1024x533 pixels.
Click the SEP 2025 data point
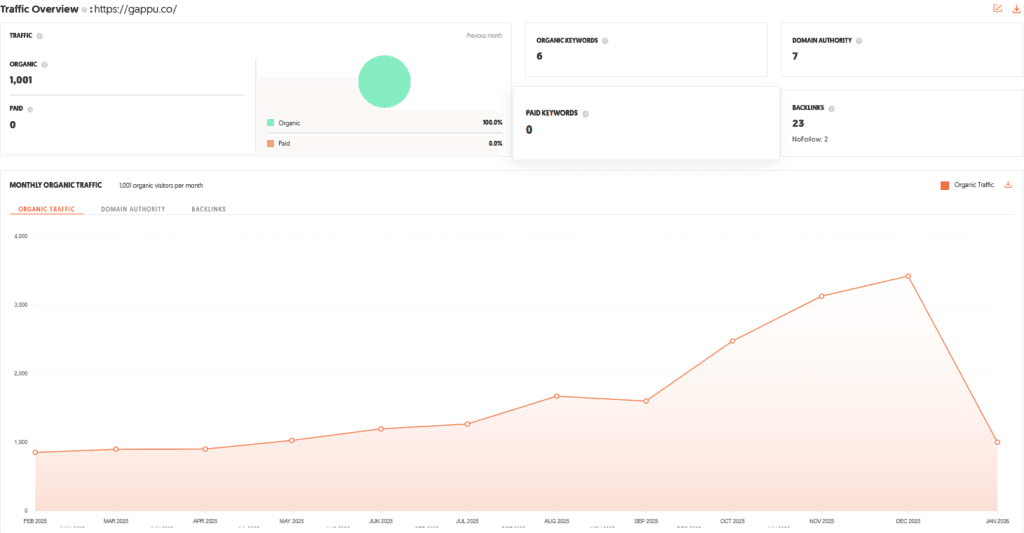[646, 401]
